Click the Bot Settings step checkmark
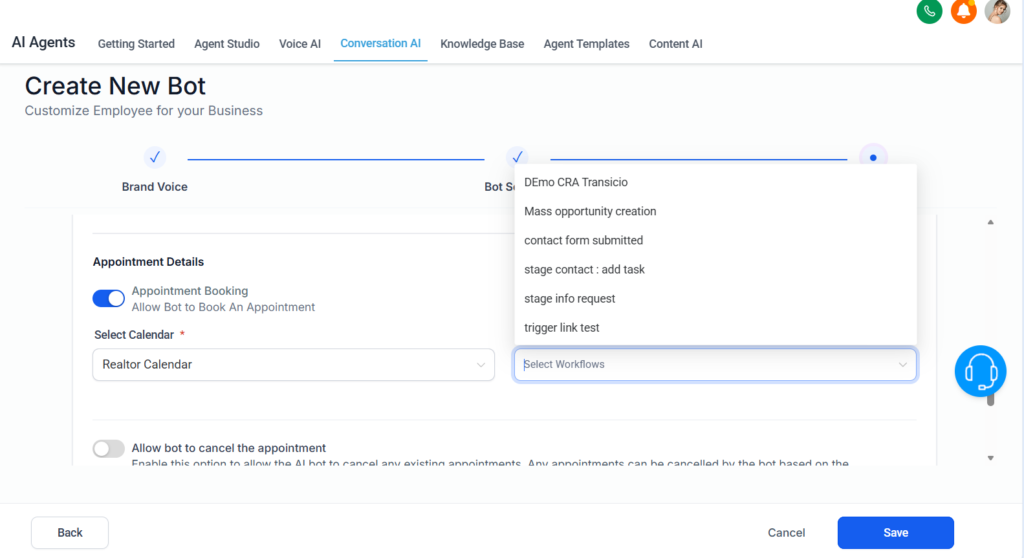 click(517, 158)
